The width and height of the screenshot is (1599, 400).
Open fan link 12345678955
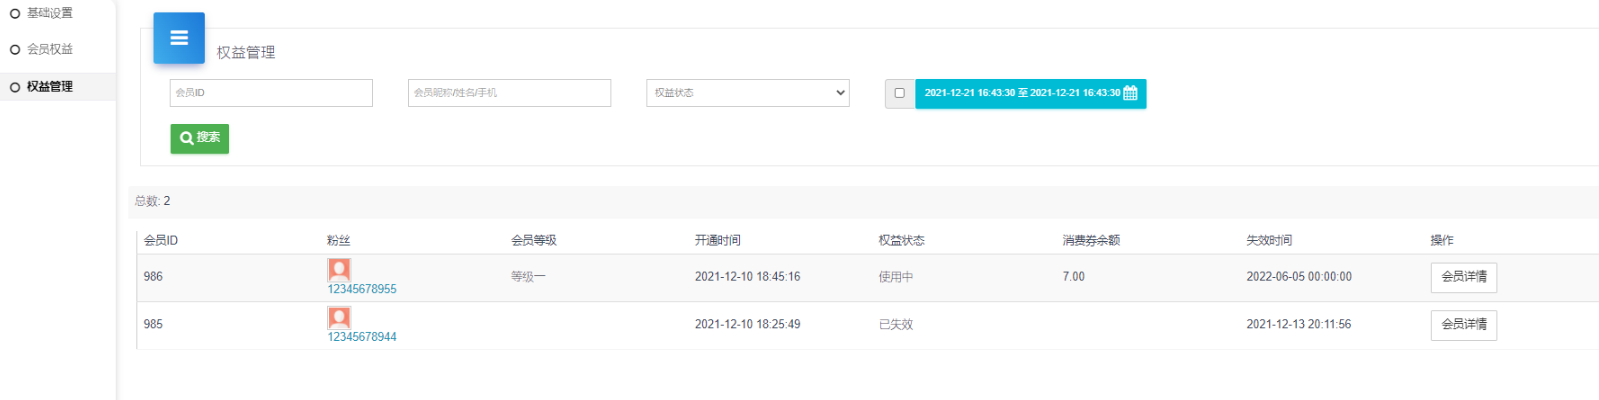pos(362,289)
